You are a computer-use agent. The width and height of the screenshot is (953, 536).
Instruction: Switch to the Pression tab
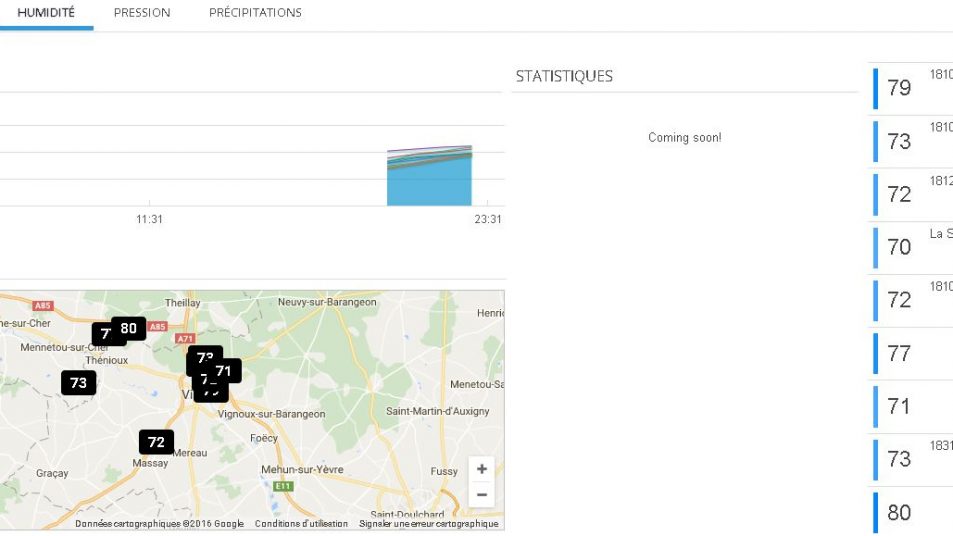coord(142,13)
